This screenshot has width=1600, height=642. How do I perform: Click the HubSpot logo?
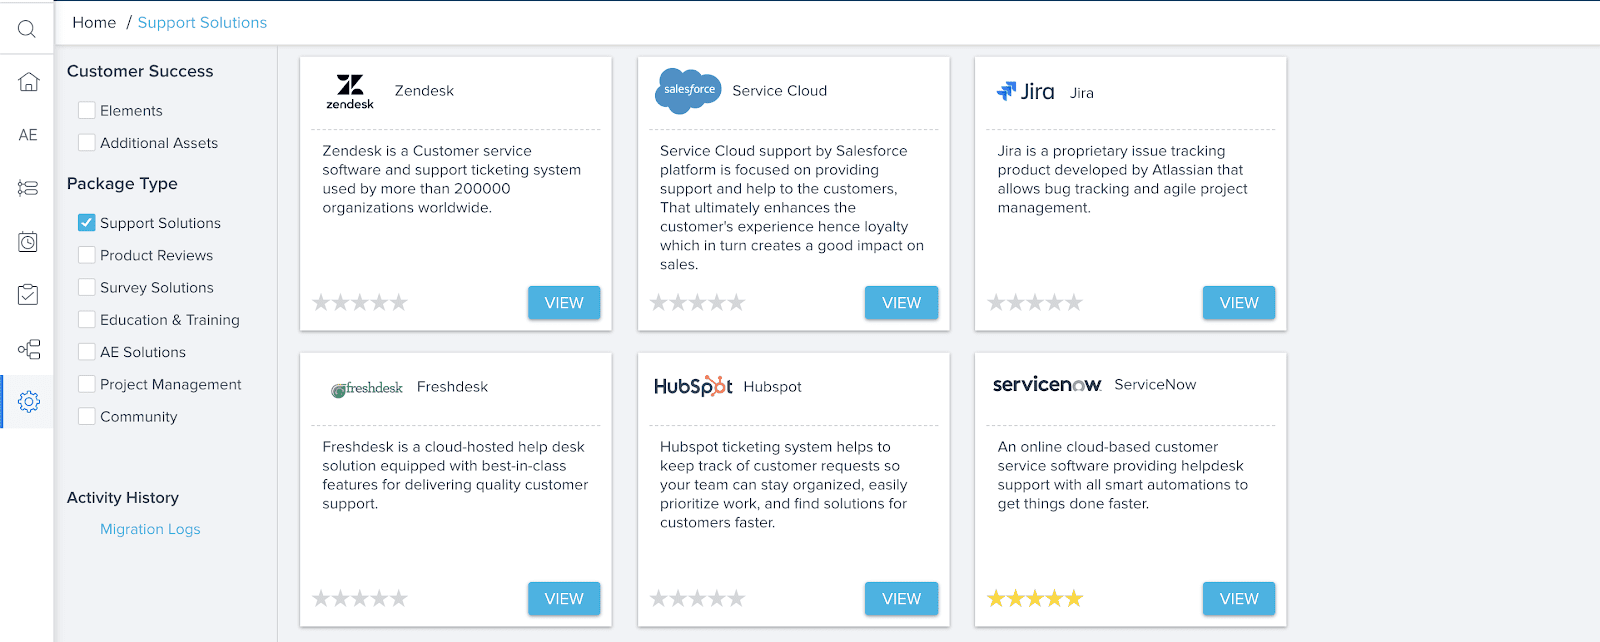(693, 387)
